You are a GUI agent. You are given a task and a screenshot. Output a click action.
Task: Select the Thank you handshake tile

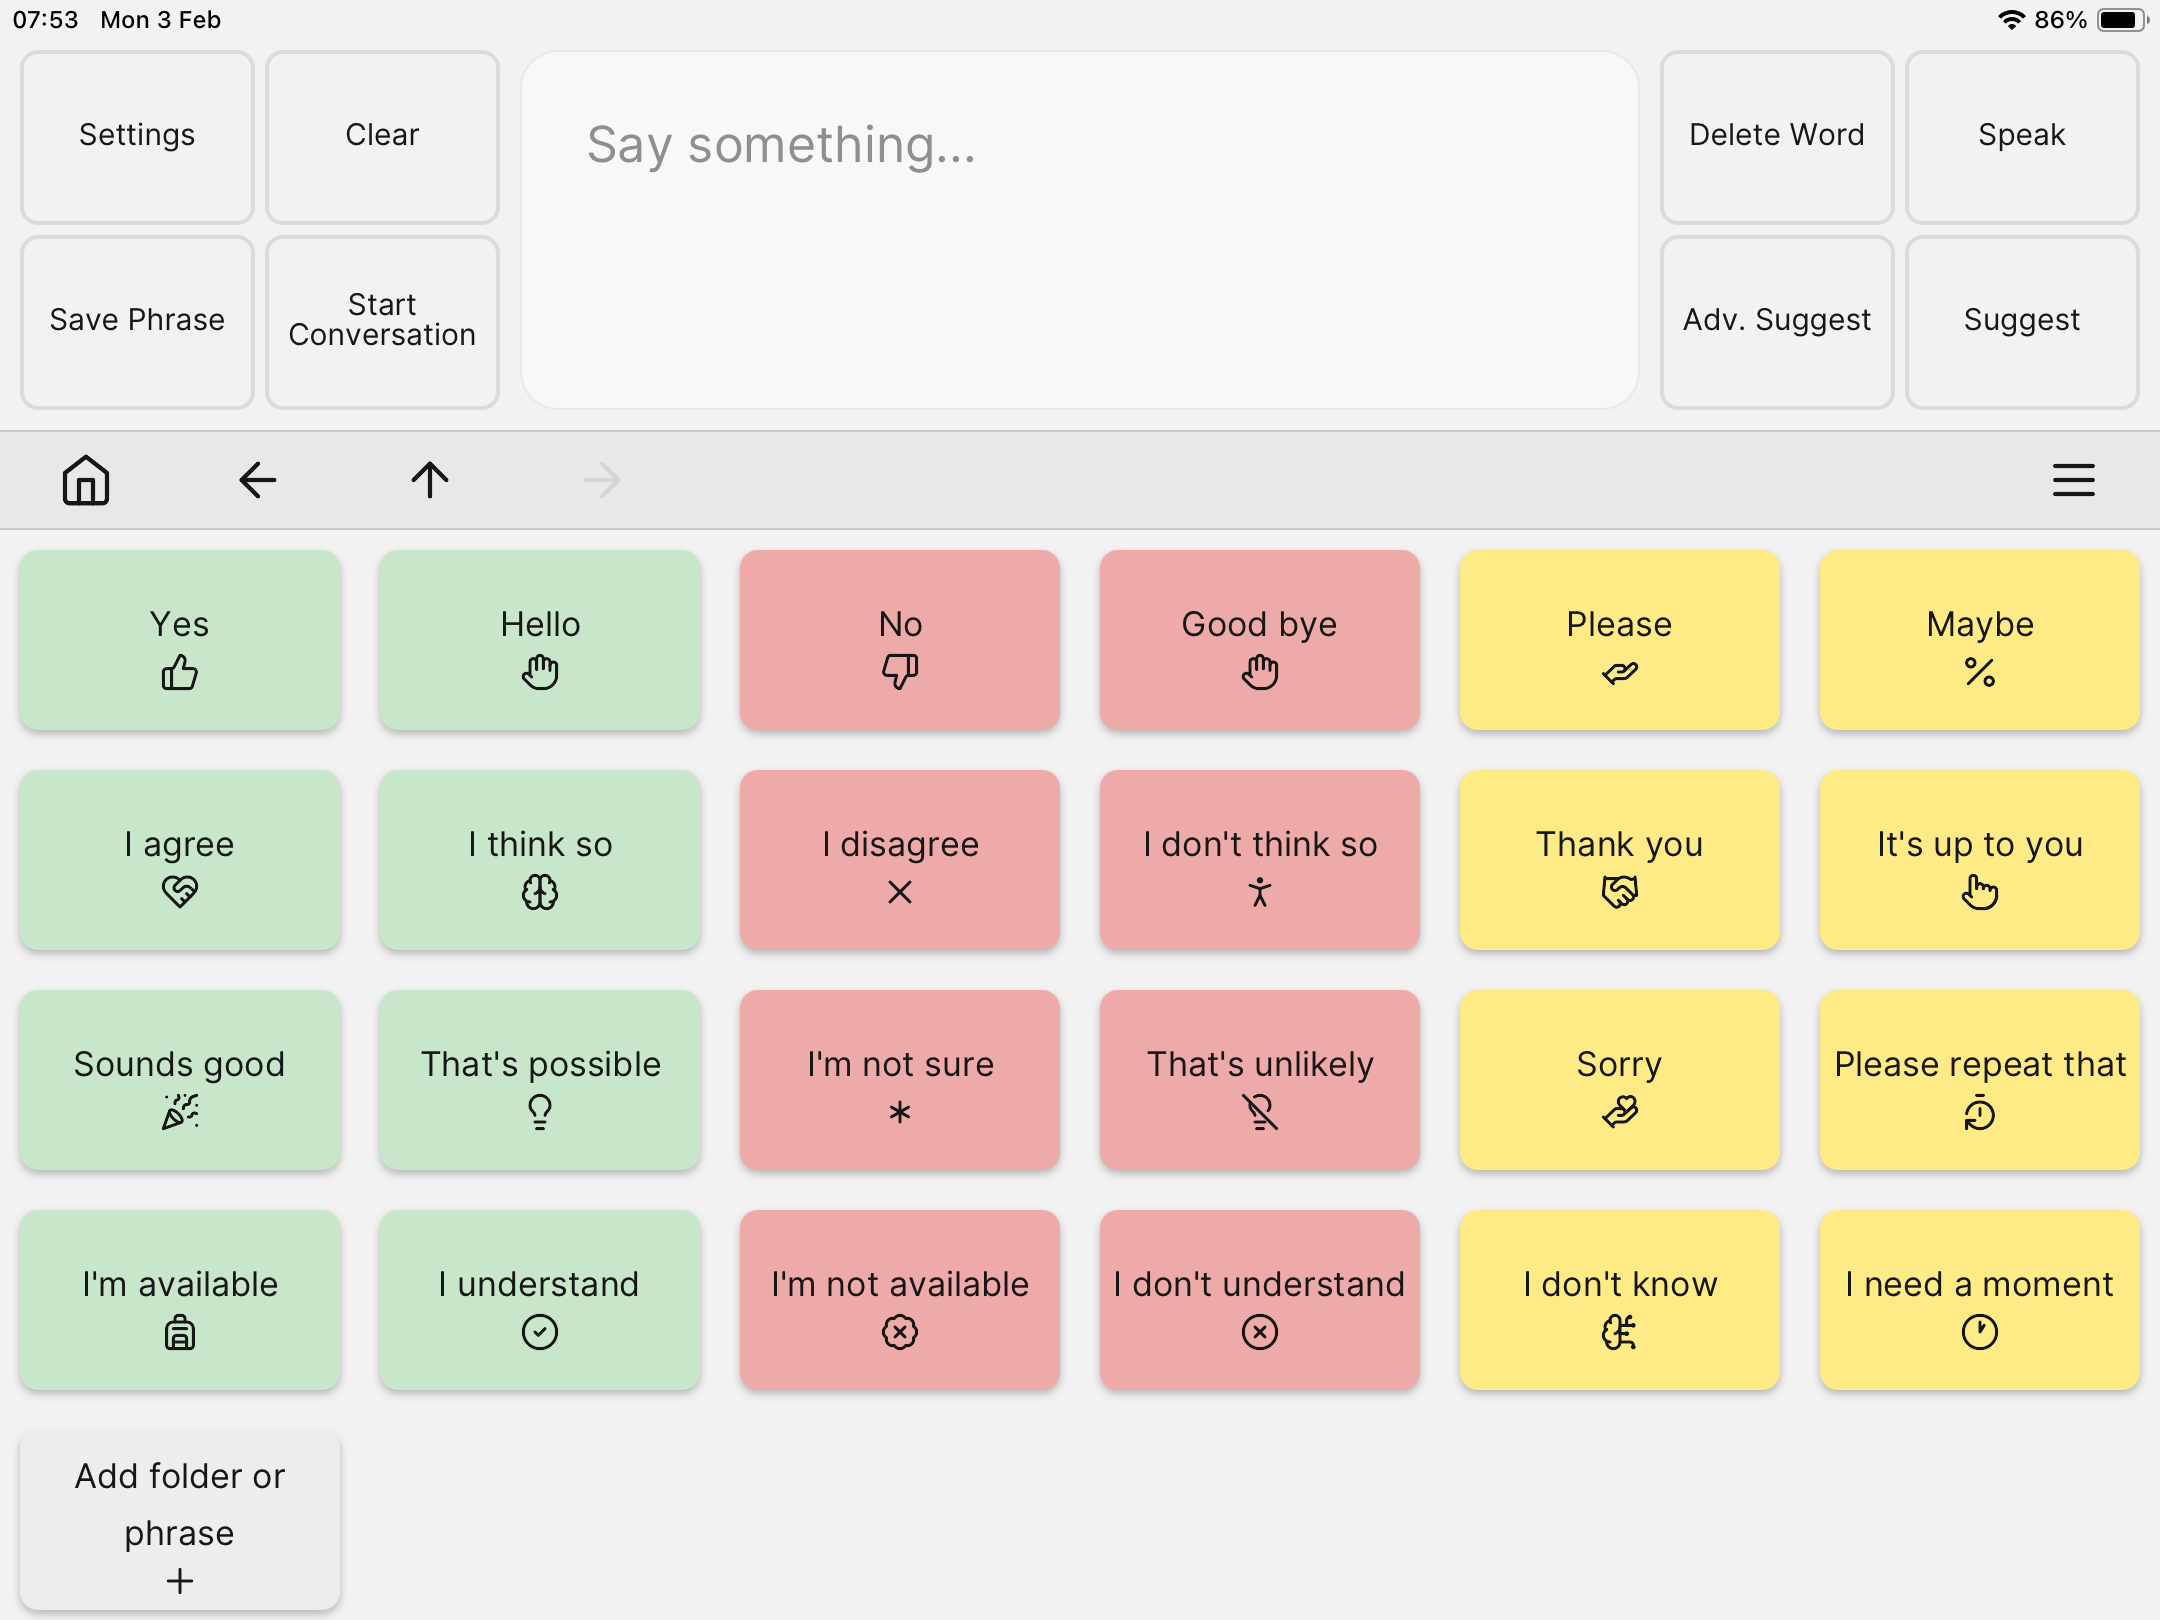pyautogui.click(x=1620, y=860)
